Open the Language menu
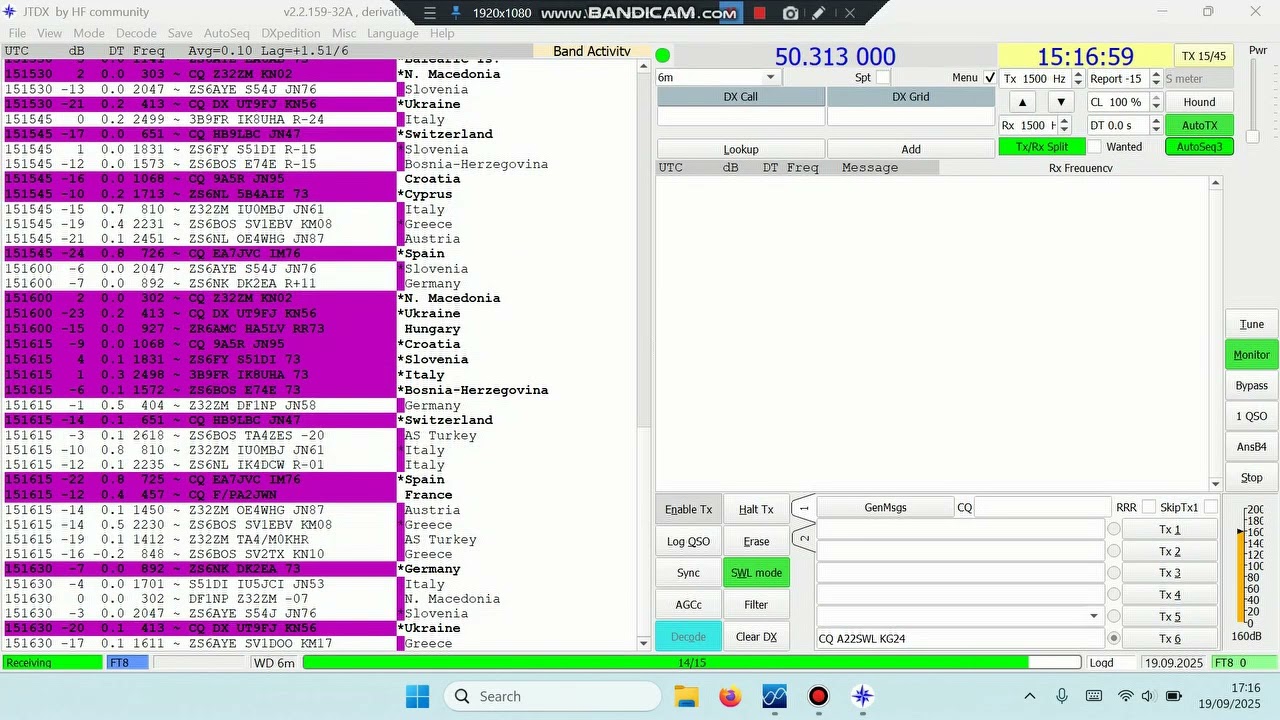This screenshot has width=1280, height=720. point(393,33)
